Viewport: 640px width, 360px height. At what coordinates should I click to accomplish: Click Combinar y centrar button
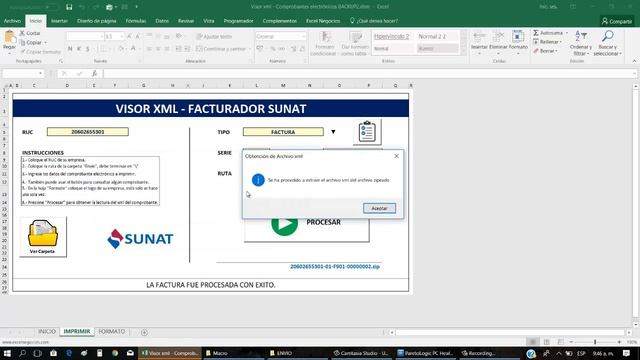point(221,49)
